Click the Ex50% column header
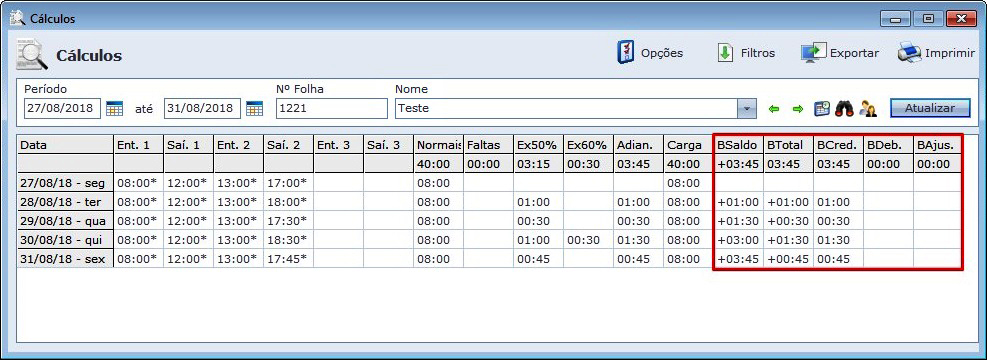The height and width of the screenshot is (360, 987). click(538, 145)
